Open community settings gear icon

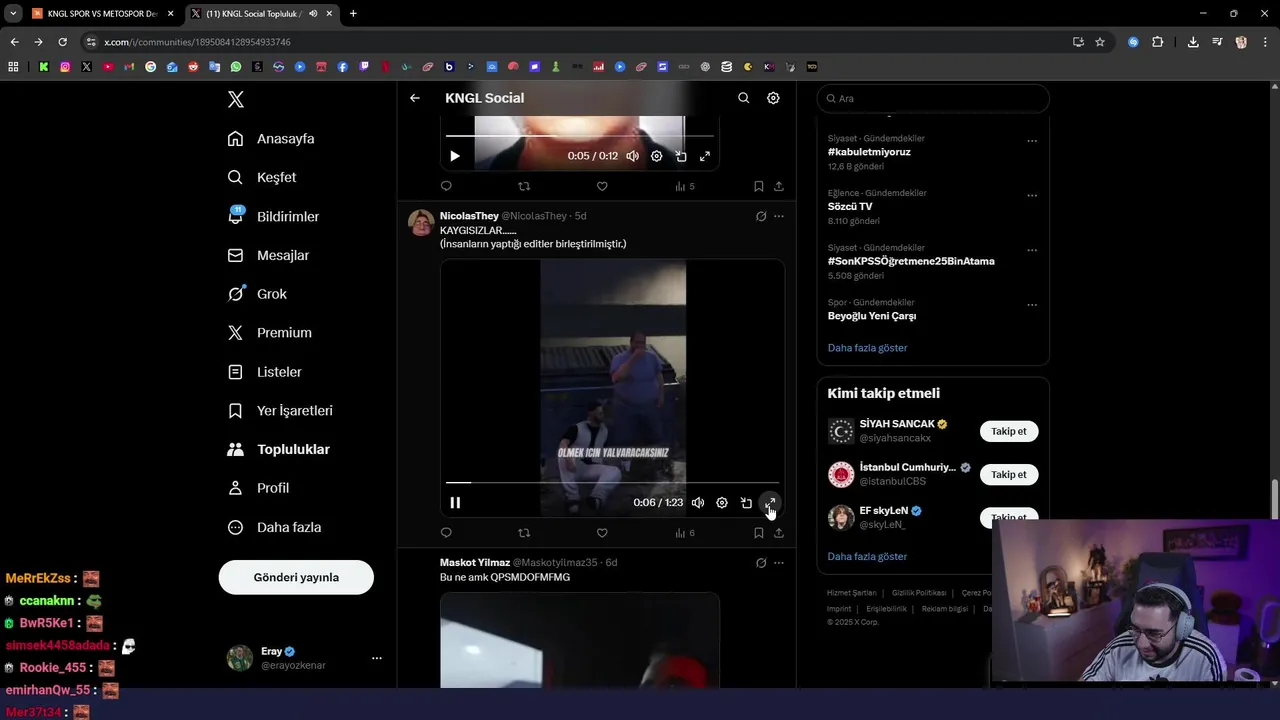point(773,98)
